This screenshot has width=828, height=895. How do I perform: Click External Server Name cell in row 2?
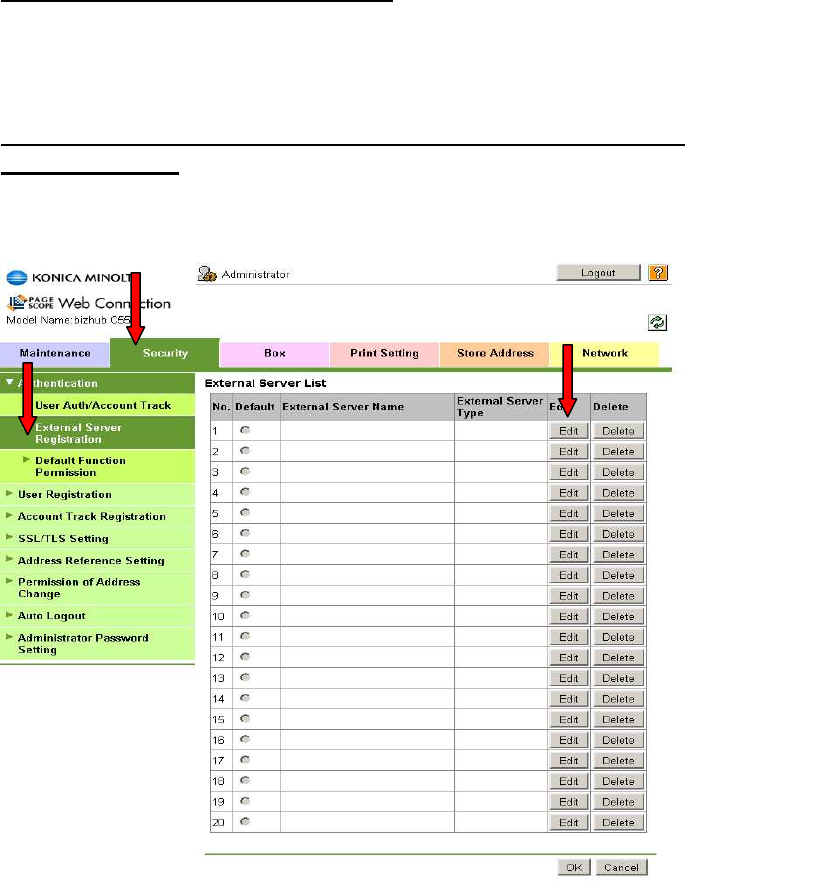click(367, 451)
